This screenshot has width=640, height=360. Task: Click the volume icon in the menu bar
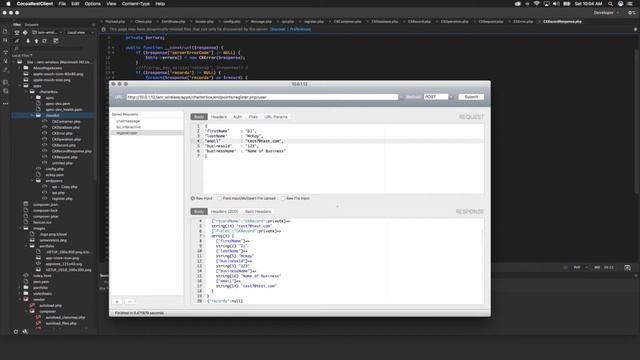point(556,4)
